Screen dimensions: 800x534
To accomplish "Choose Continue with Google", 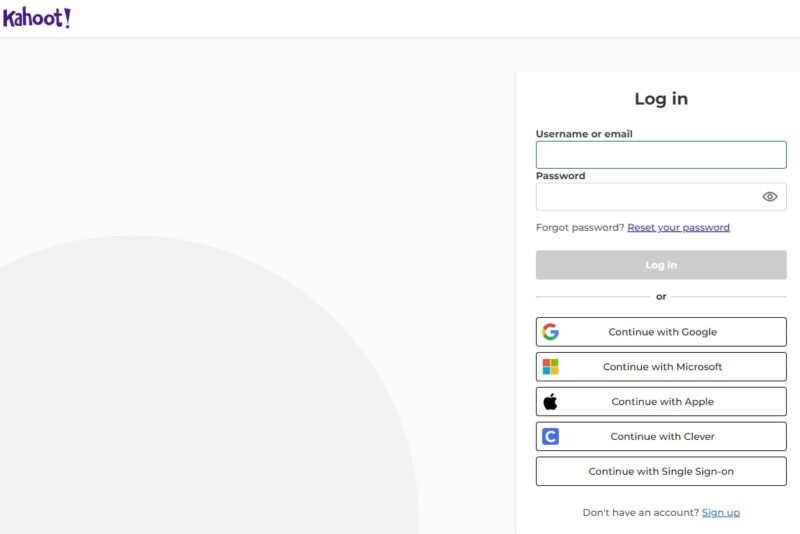I will (x=662, y=332).
